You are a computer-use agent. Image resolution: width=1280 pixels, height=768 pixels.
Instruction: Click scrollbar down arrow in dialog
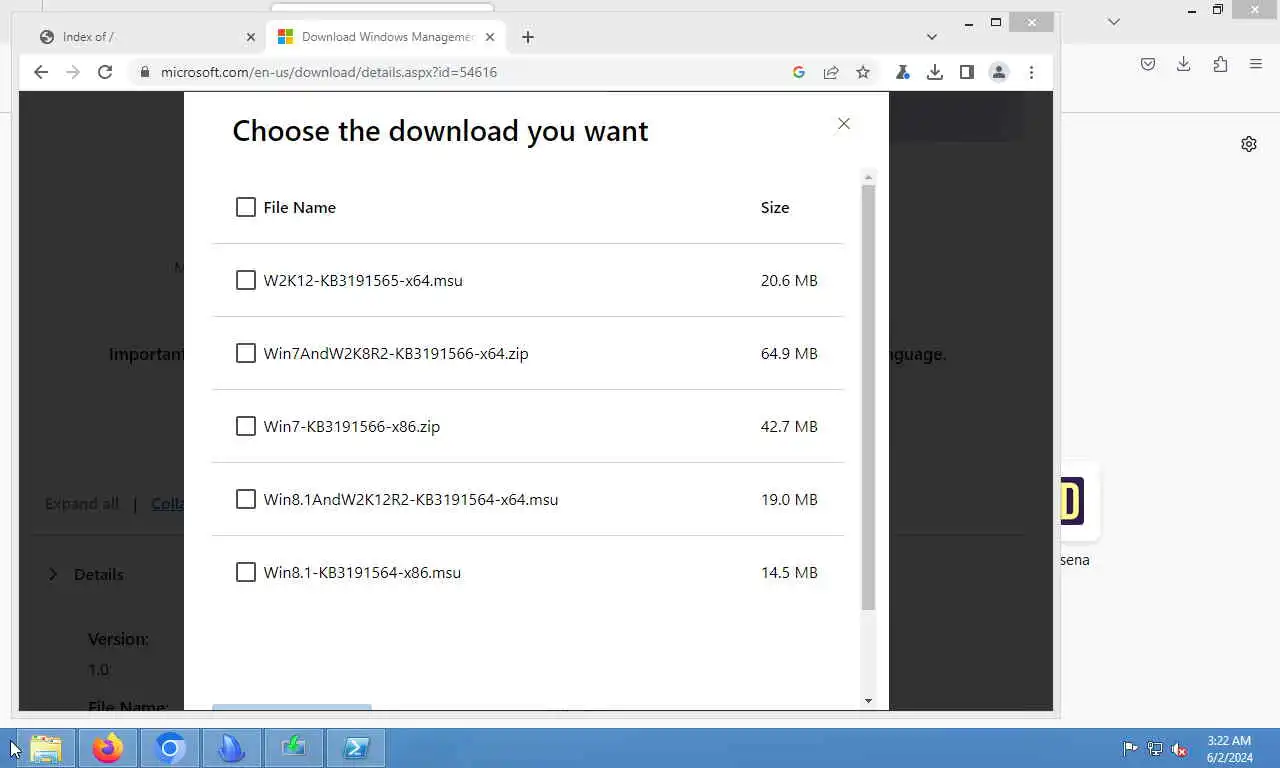[x=868, y=701]
